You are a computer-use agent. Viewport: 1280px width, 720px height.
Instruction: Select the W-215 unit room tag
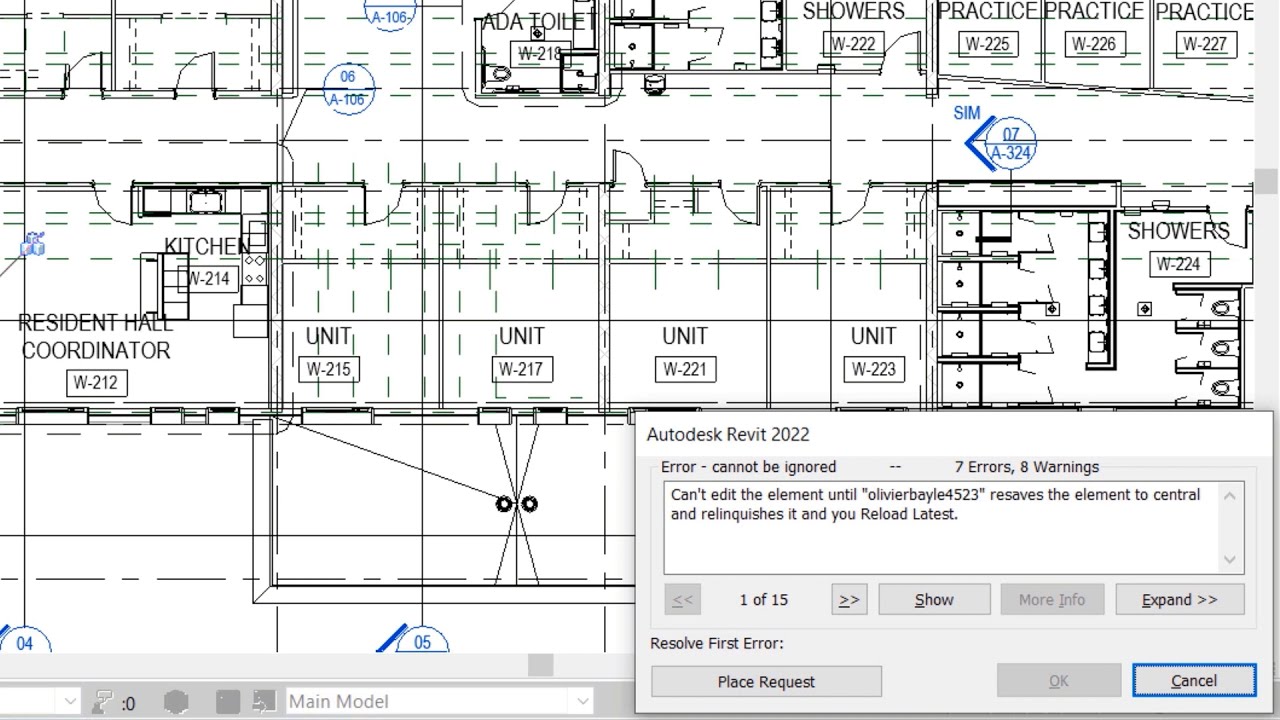pyautogui.click(x=329, y=369)
